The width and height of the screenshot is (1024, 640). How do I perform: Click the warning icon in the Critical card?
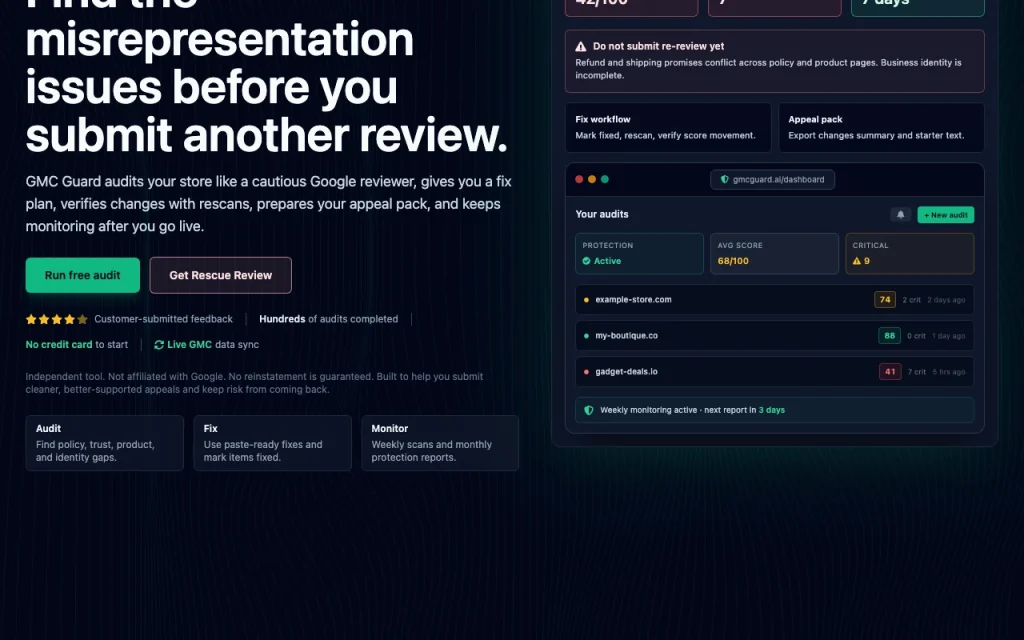click(x=857, y=261)
